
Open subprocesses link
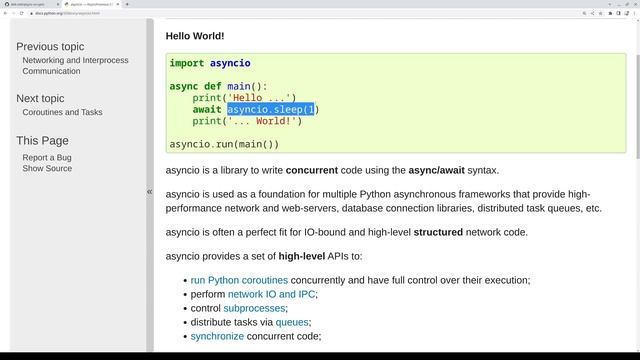click(x=254, y=308)
